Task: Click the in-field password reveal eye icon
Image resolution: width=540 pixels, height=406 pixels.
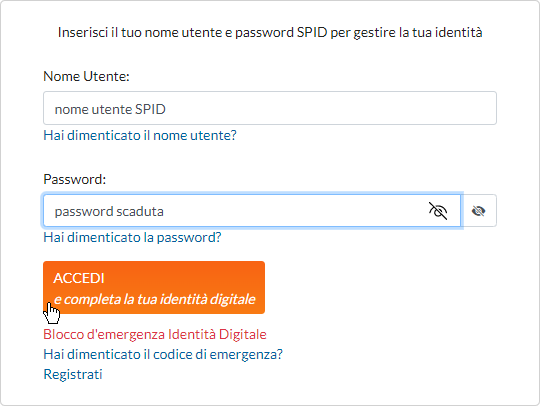Action: click(438, 211)
